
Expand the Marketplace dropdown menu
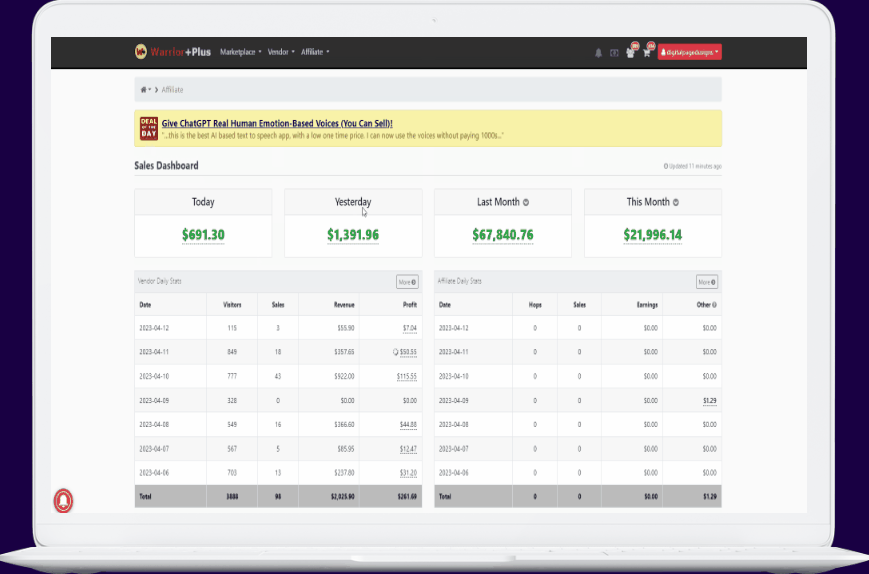pyautogui.click(x=240, y=52)
